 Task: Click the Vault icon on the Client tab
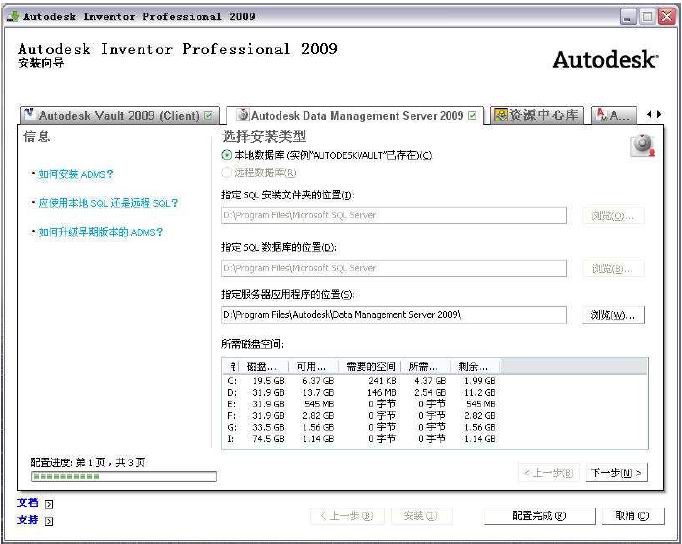click(29, 114)
